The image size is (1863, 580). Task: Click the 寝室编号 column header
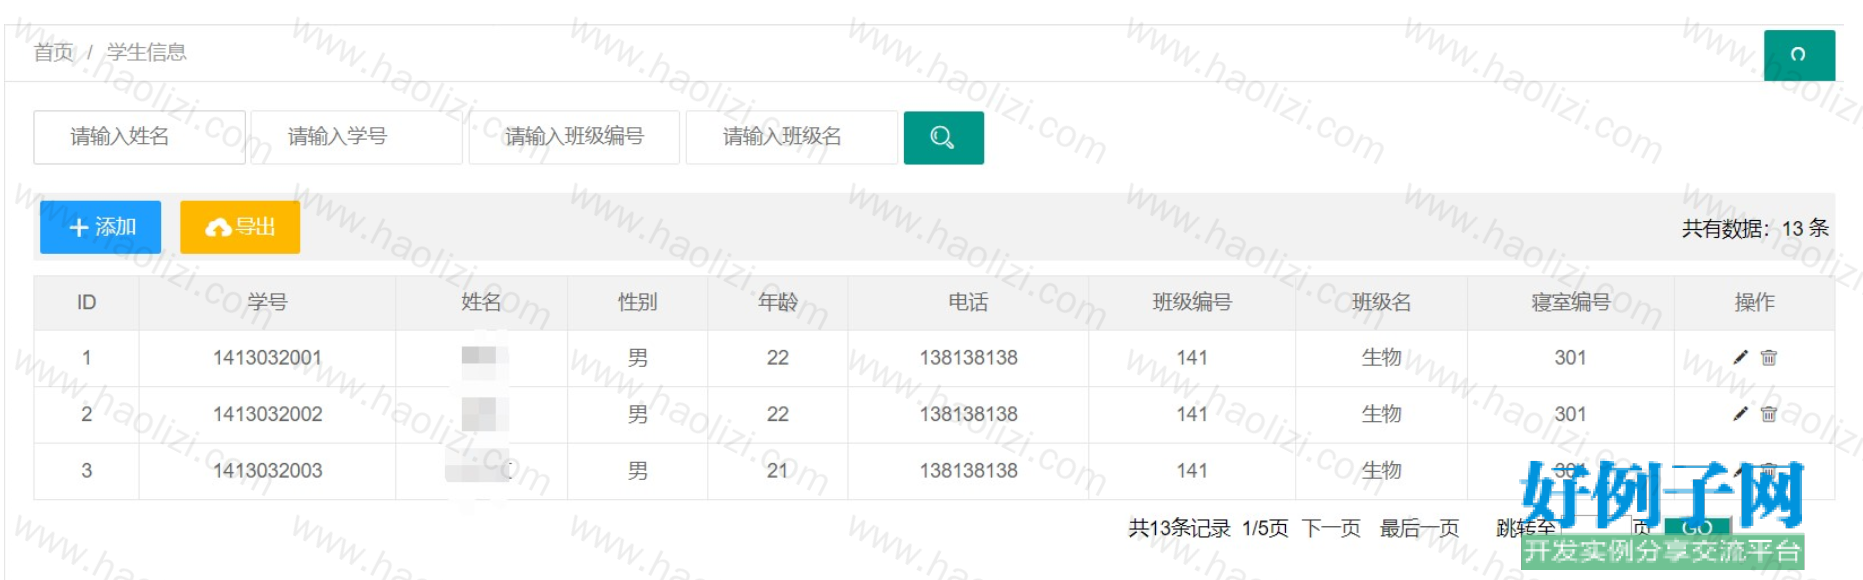coord(1571,303)
